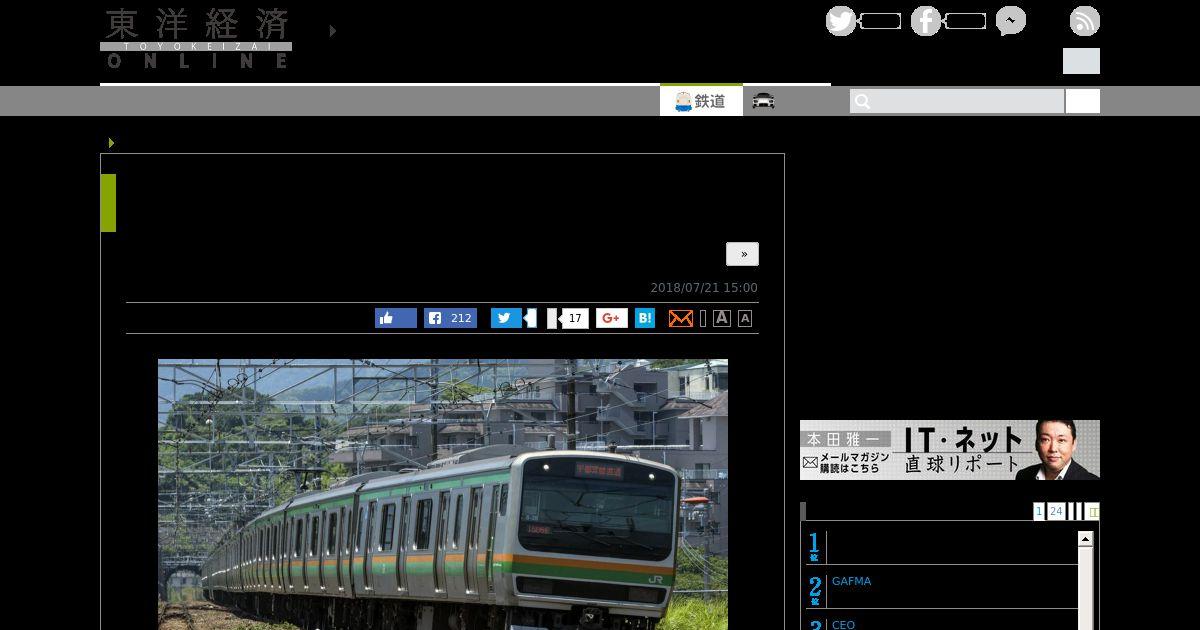The height and width of the screenshot is (630, 1200).
Task: Click the ranking list scroll-up arrow
Action: (x=1085, y=539)
